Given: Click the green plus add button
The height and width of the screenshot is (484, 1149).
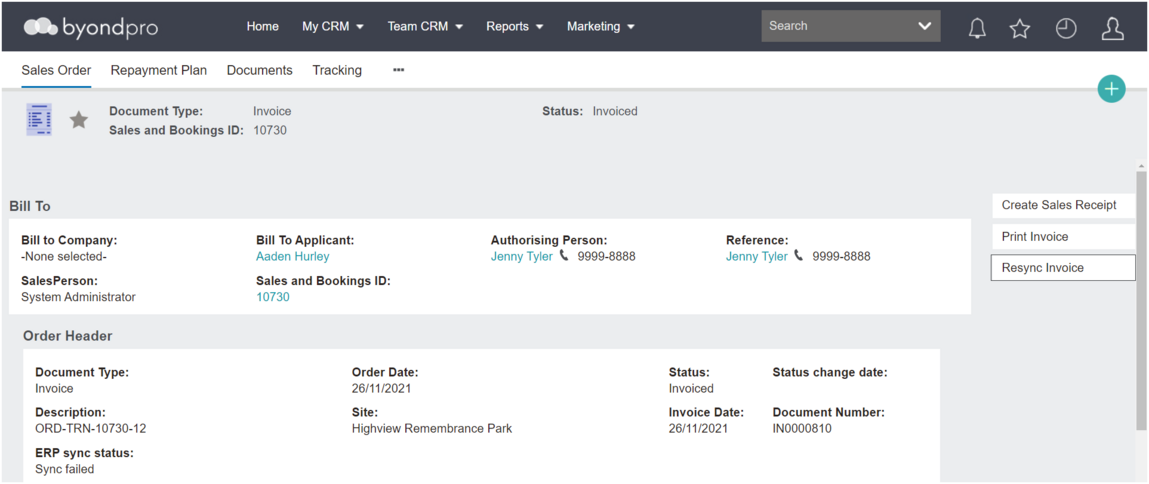Looking at the screenshot, I should (1112, 89).
